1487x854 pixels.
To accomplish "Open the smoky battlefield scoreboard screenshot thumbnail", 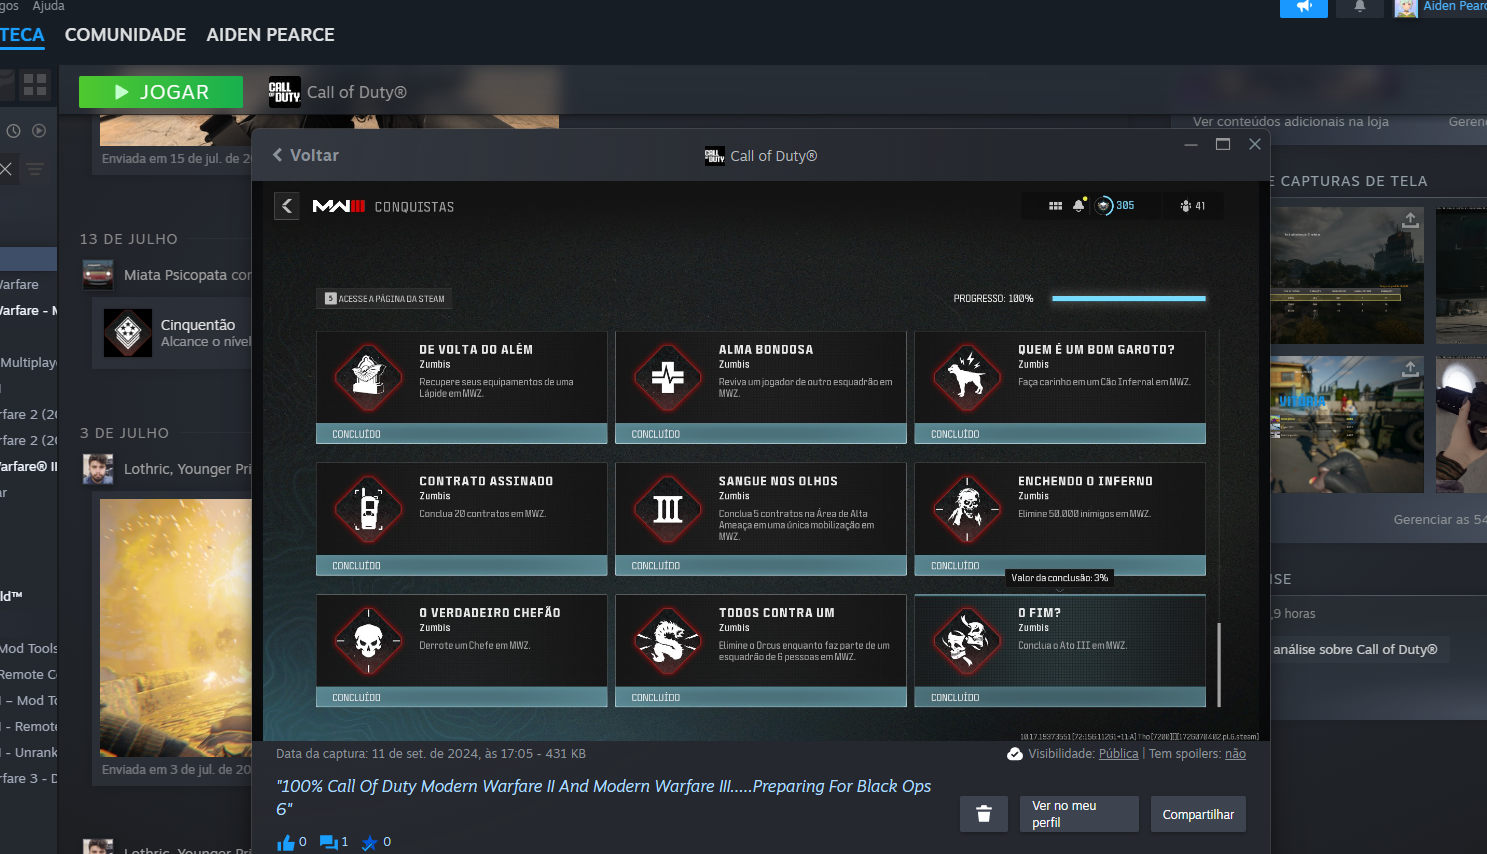I will pyautogui.click(x=1347, y=275).
